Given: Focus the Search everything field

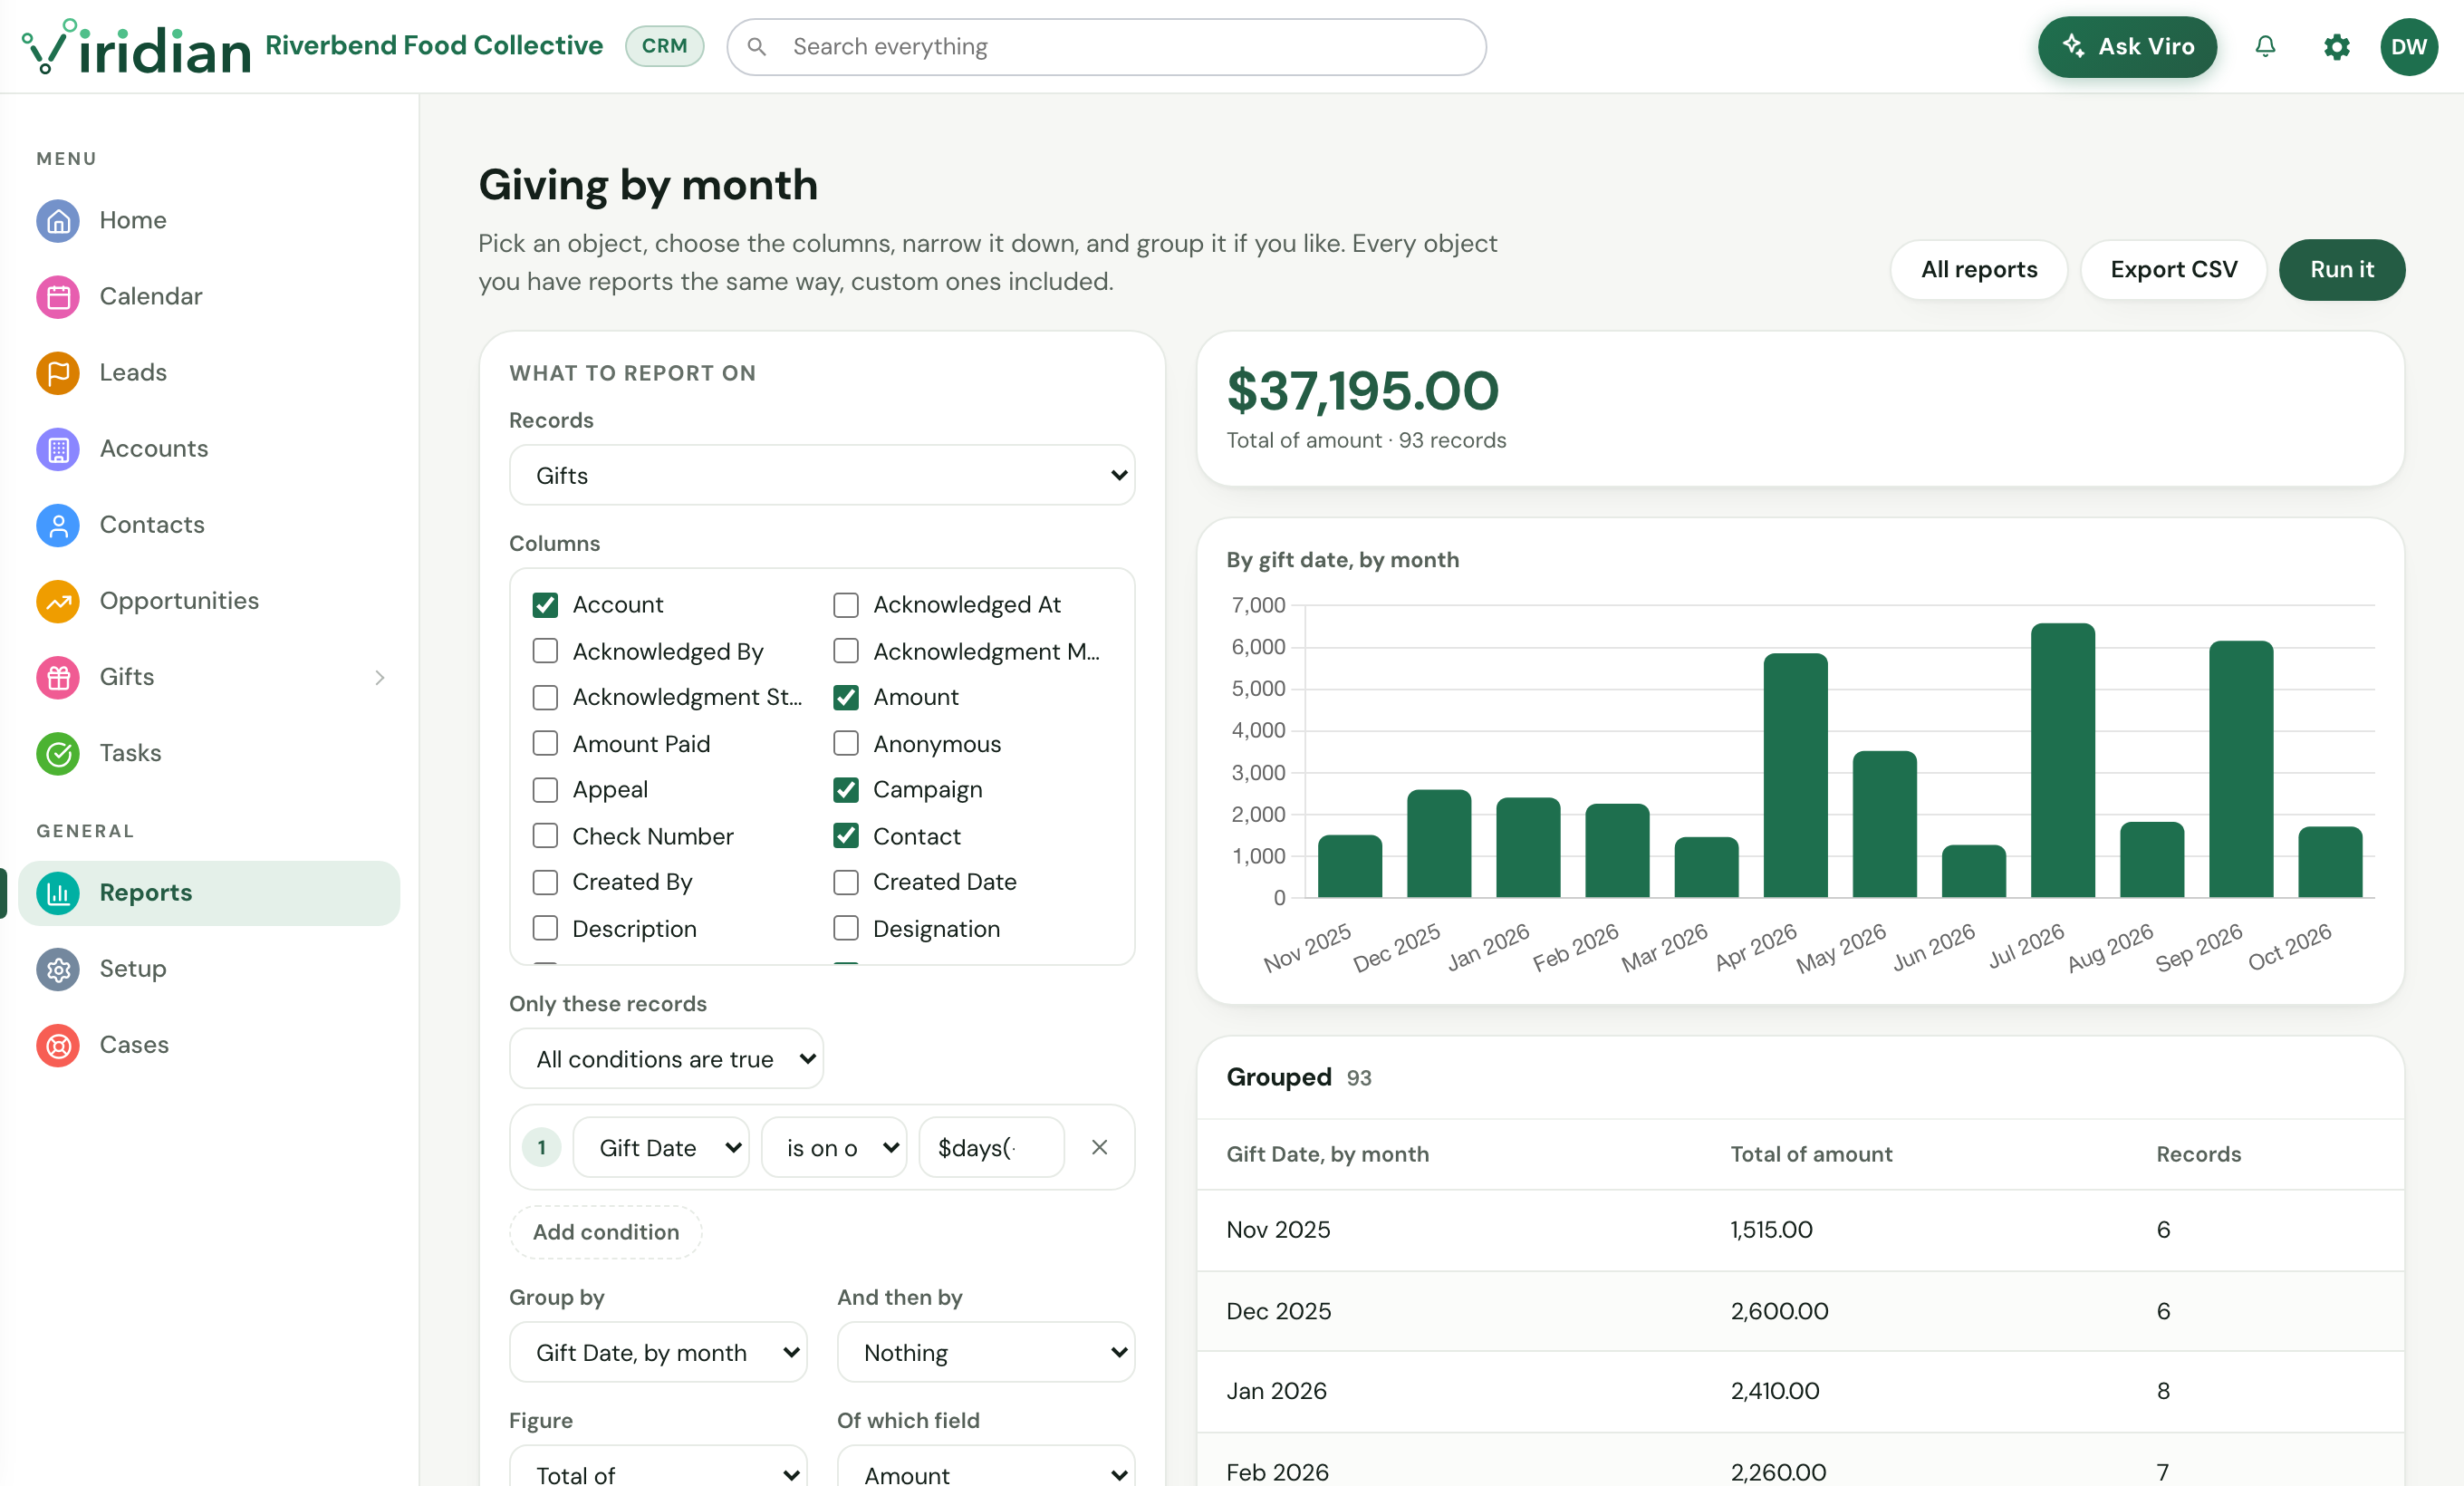Looking at the screenshot, I should 1106,47.
